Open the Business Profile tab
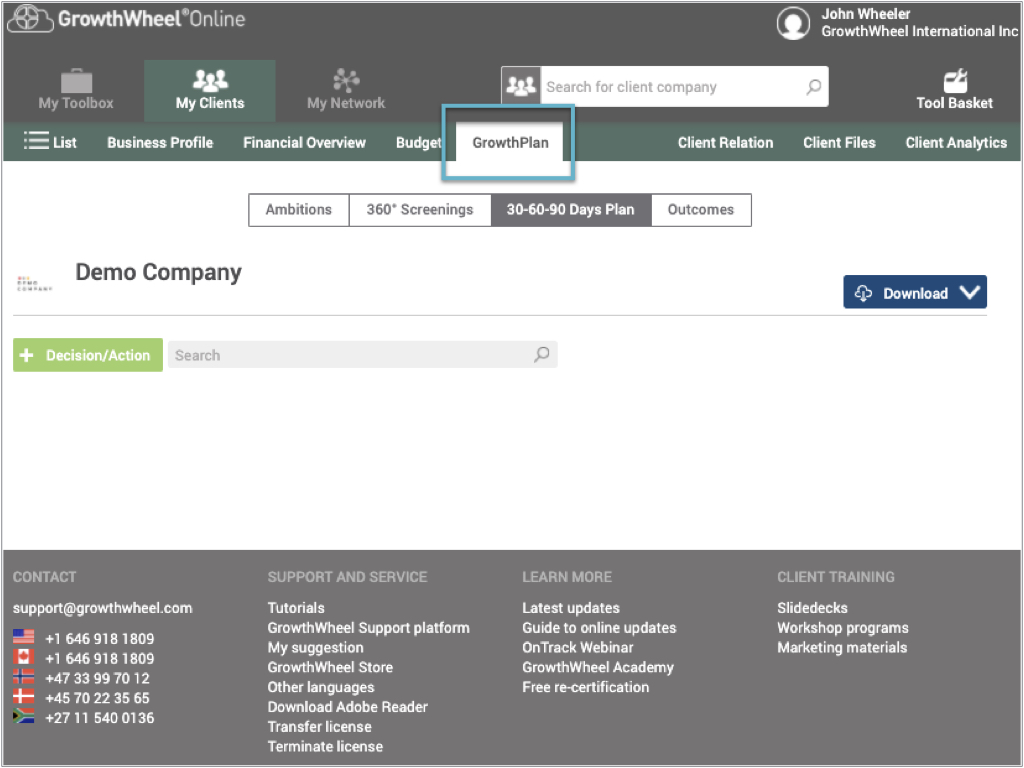Image resolution: width=1024 pixels, height=768 pixels. click(x=160, y=142)
